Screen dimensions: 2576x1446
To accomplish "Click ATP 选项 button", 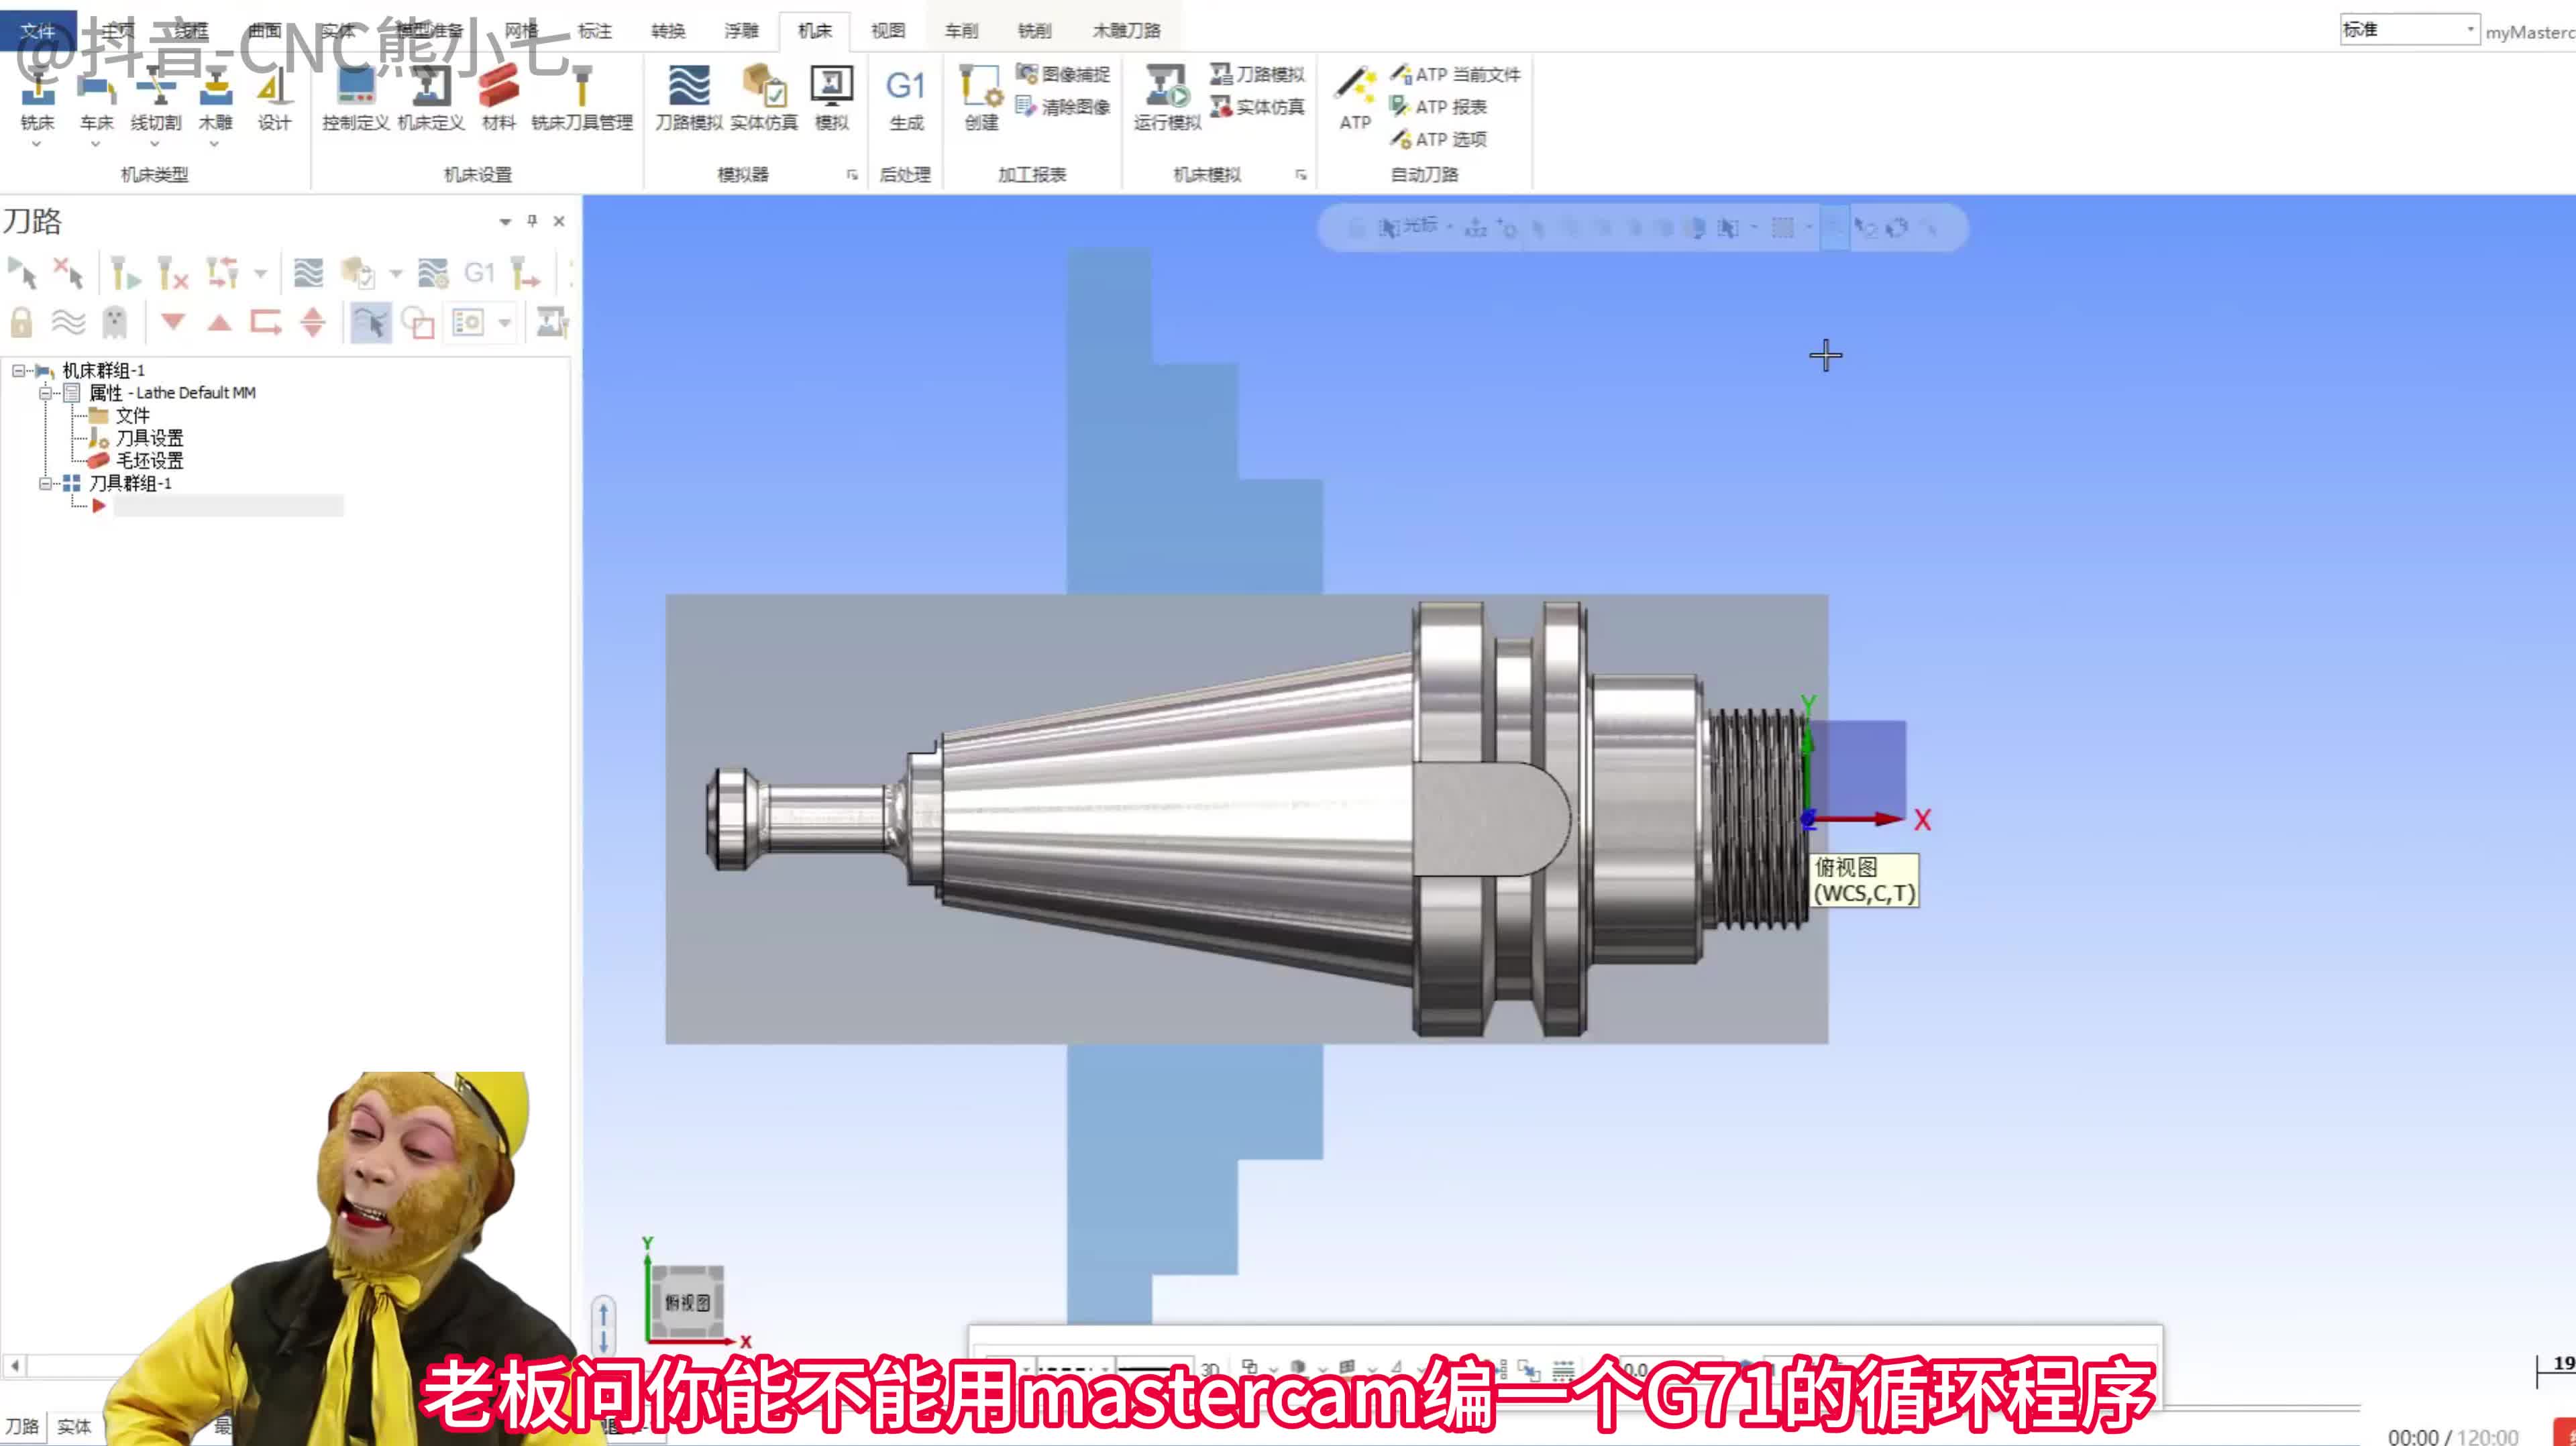I will pos(1444,140).
